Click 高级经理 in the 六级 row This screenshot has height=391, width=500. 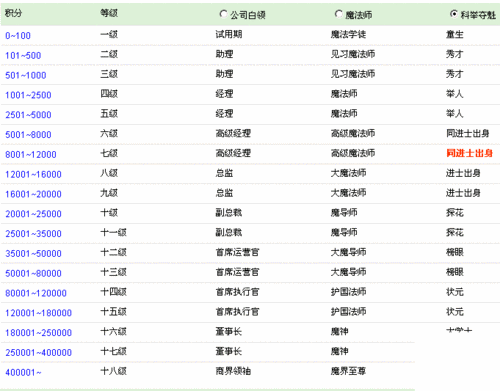(233, 133)
